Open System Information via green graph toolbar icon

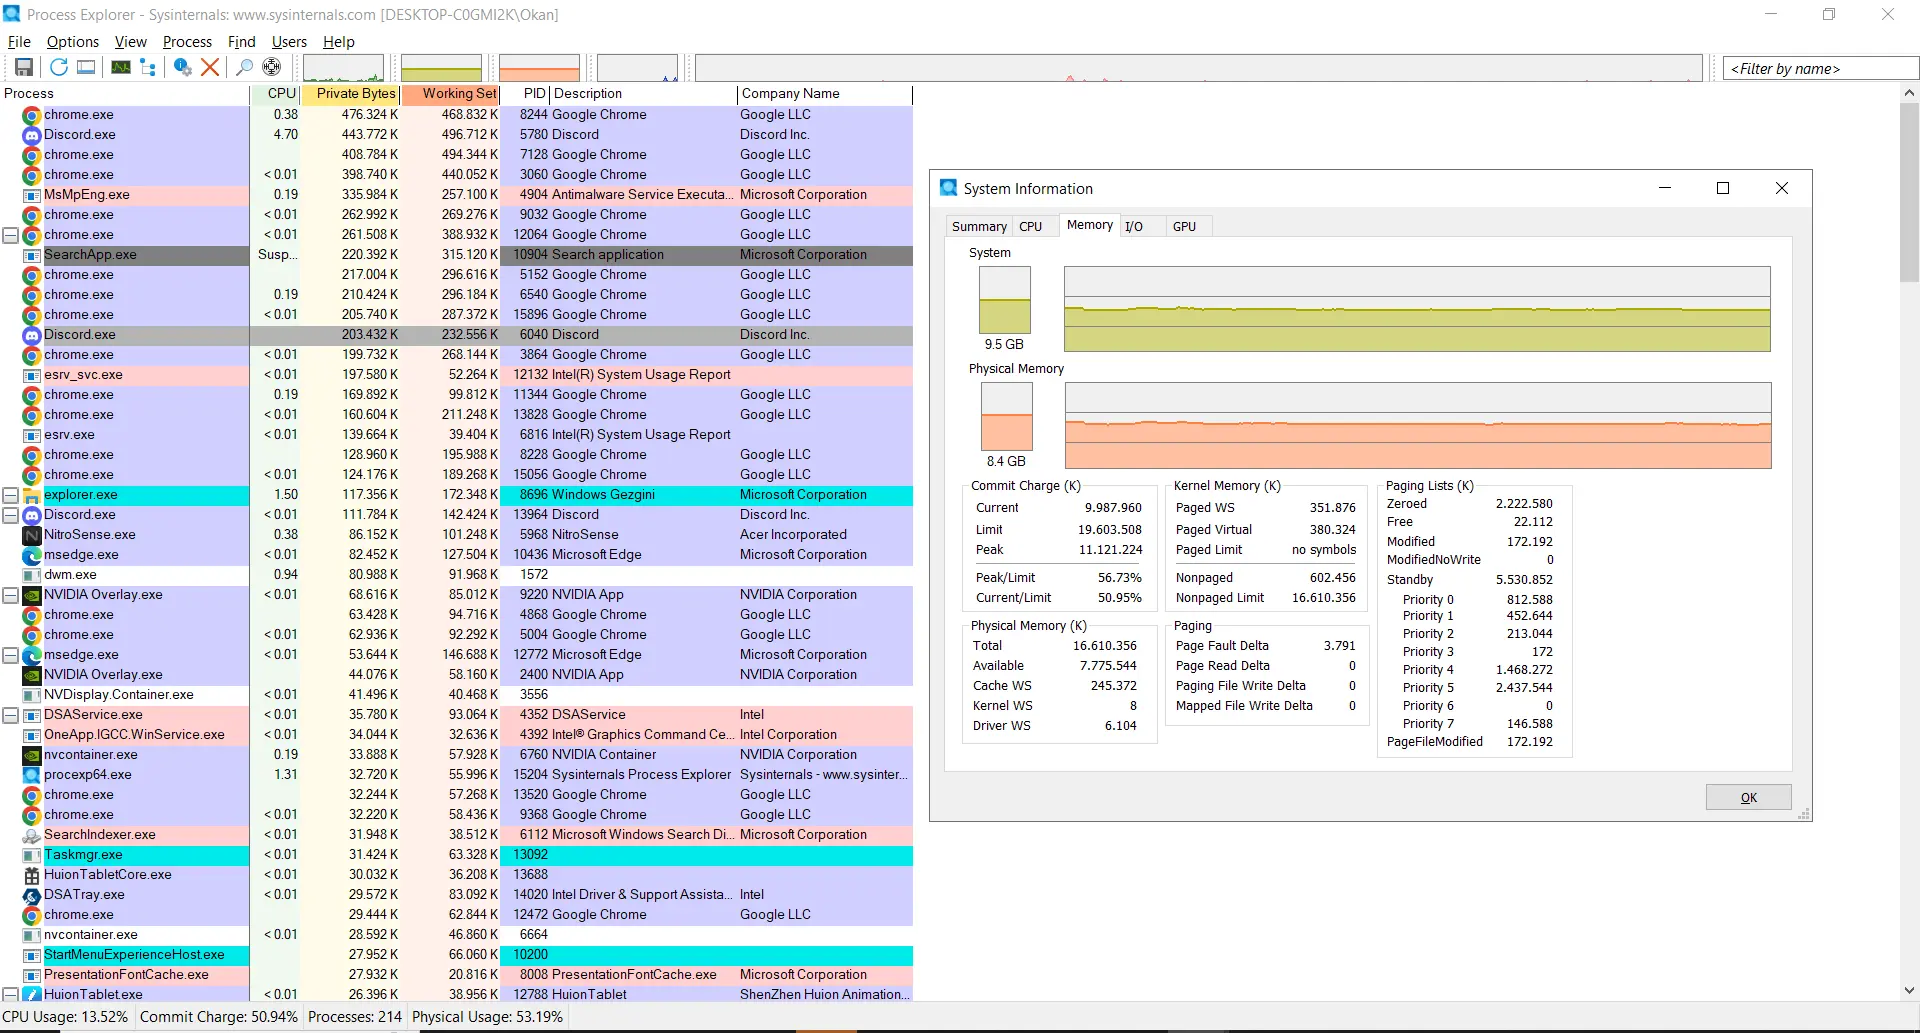(x=121, y=67)
